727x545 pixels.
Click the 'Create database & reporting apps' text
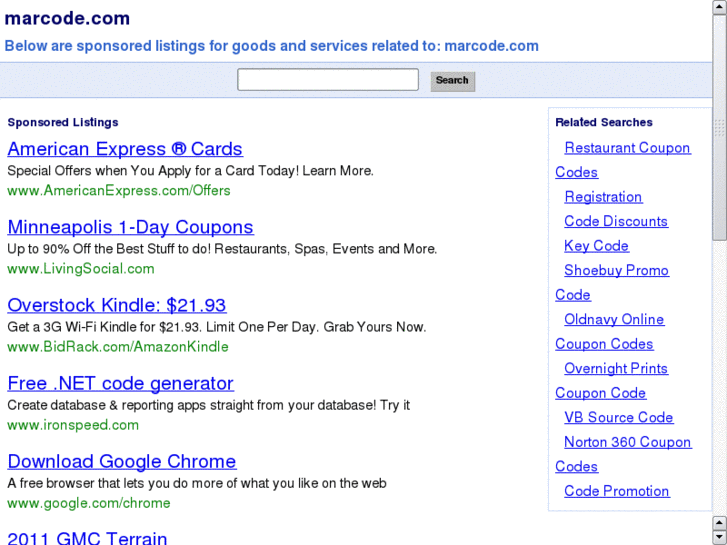(209, 405)
